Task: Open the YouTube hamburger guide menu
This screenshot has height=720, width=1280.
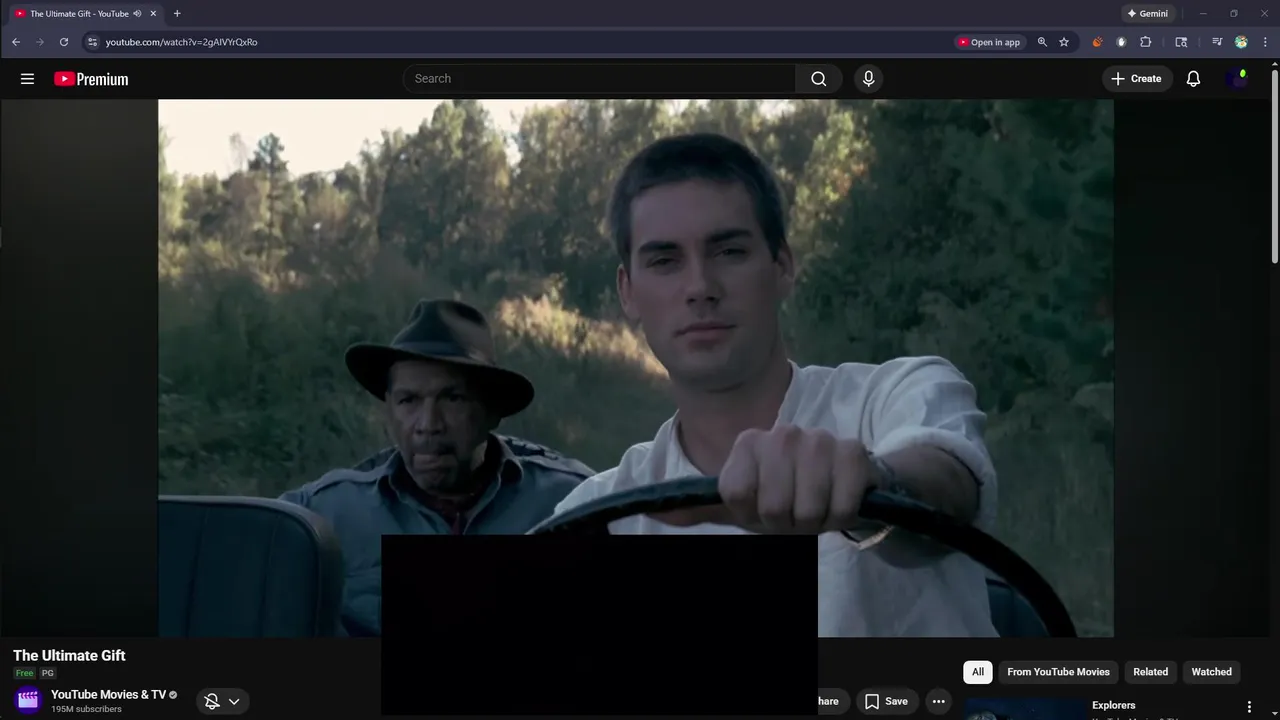Action: pos(27,79)
